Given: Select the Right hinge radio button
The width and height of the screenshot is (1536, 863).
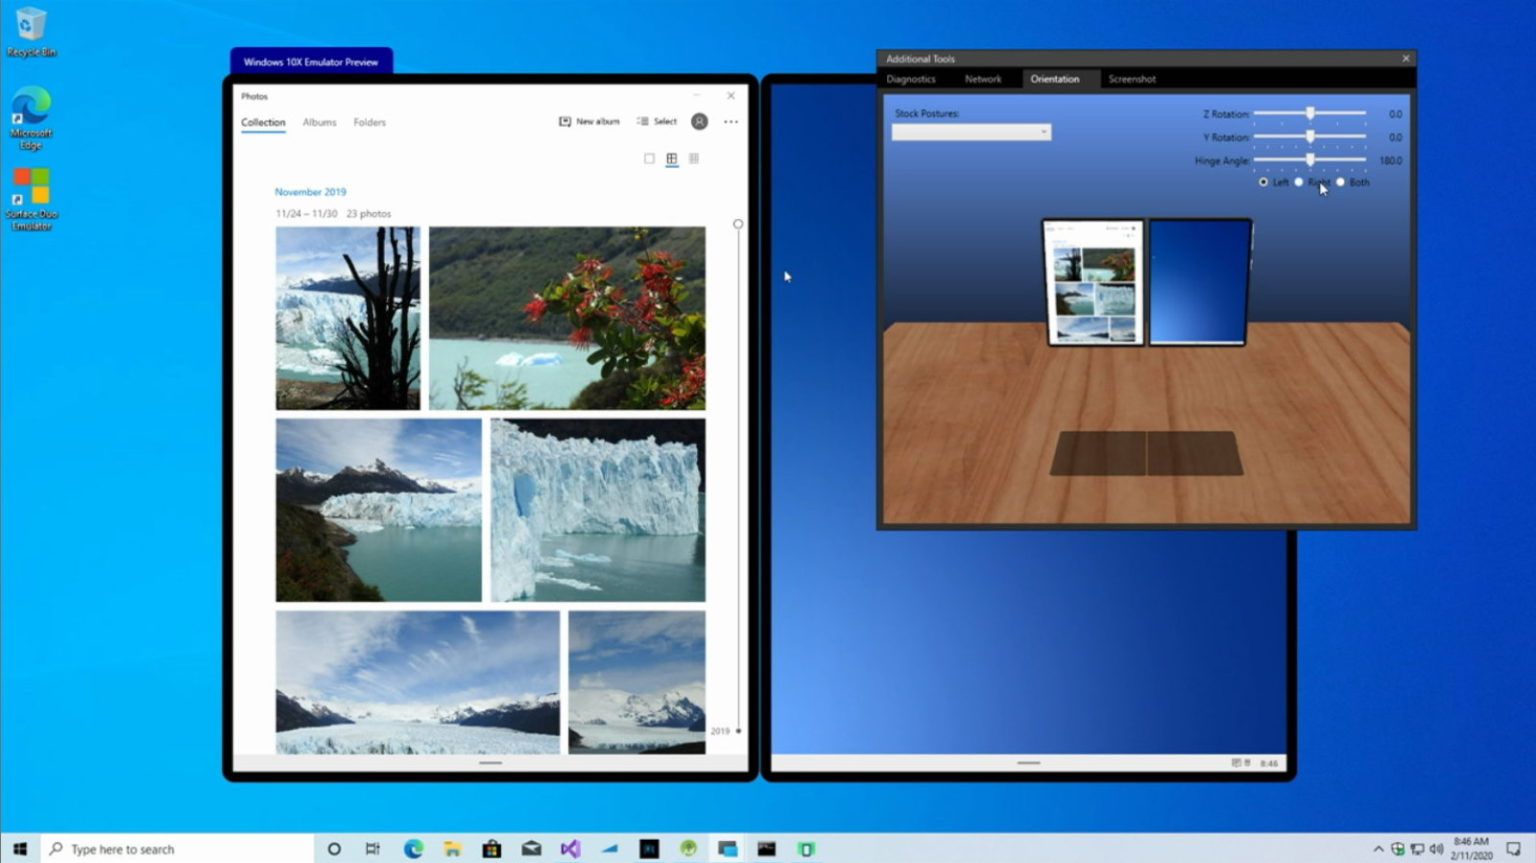Looking at the screenshot, I should click(x=1299, y=183).
